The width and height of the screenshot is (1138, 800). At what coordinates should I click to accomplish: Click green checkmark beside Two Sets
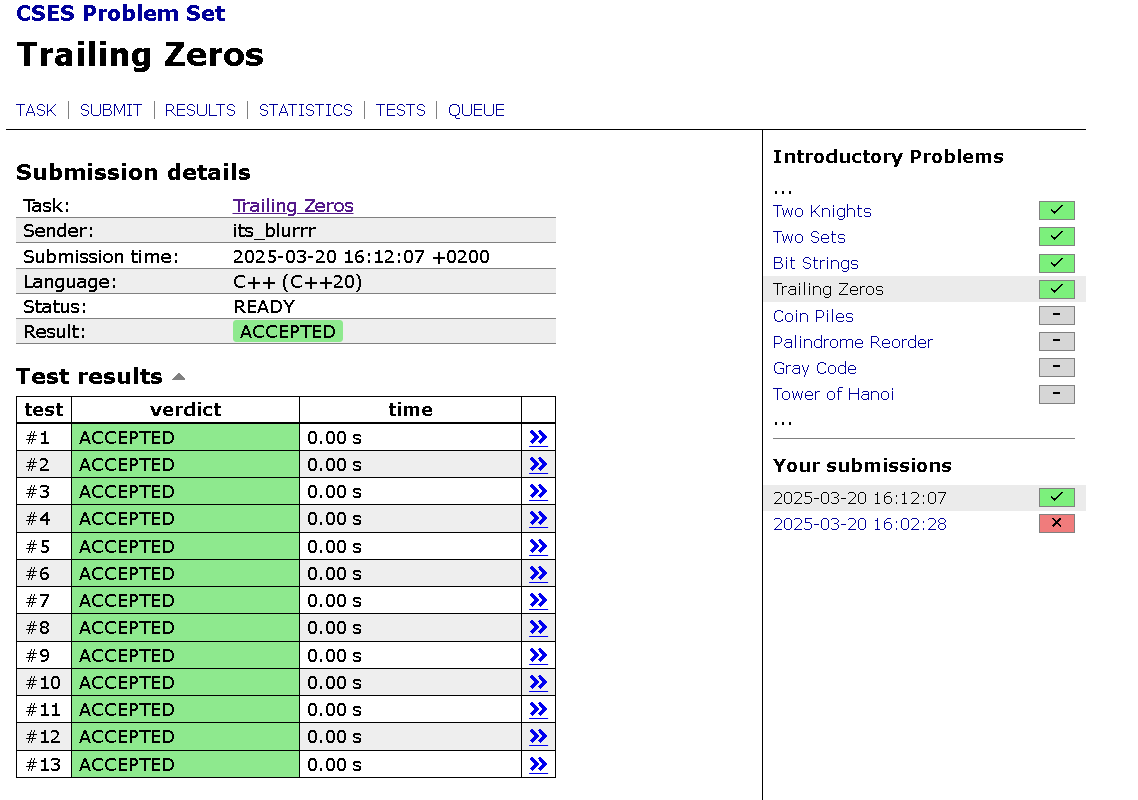click(1057, 237)
